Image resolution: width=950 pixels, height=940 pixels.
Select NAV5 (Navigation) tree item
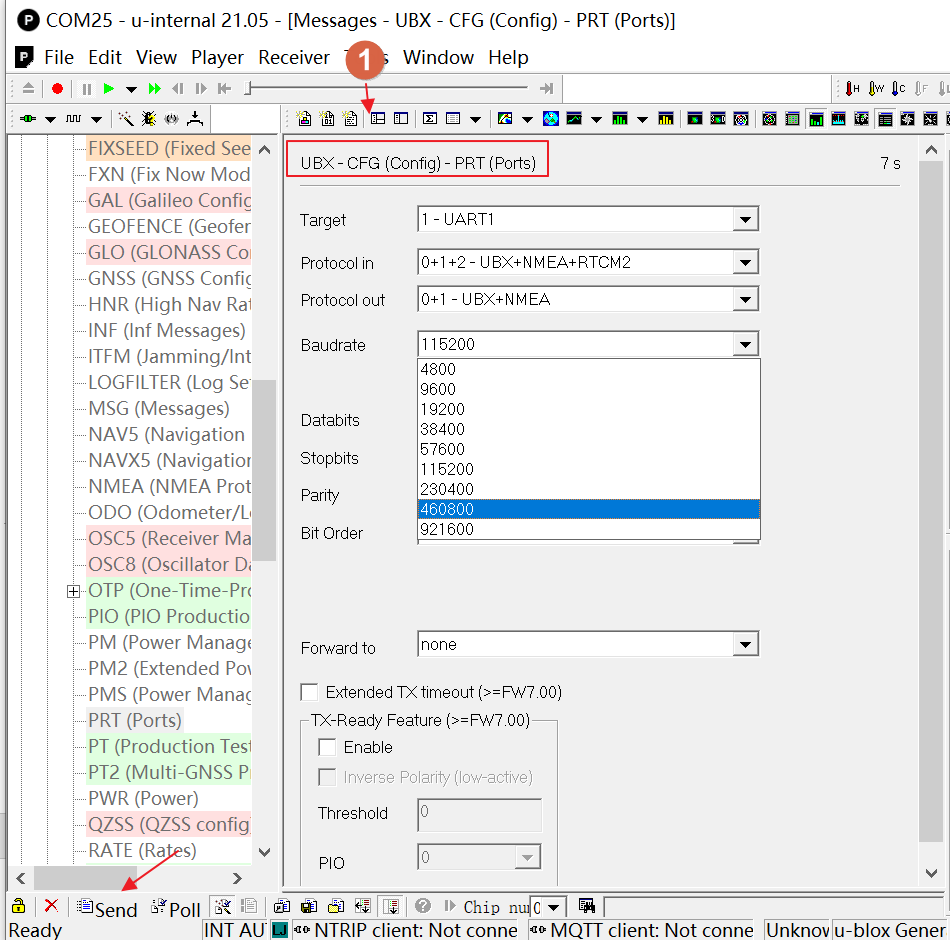pos(167,435)
